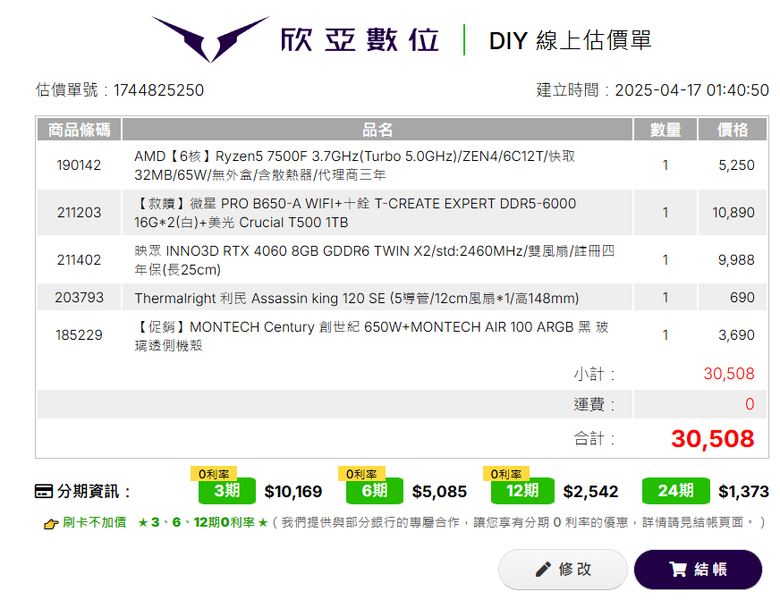This screenshot has height=600, width=780.
Task: Click the price 10,890
Action: coord(733,212)
